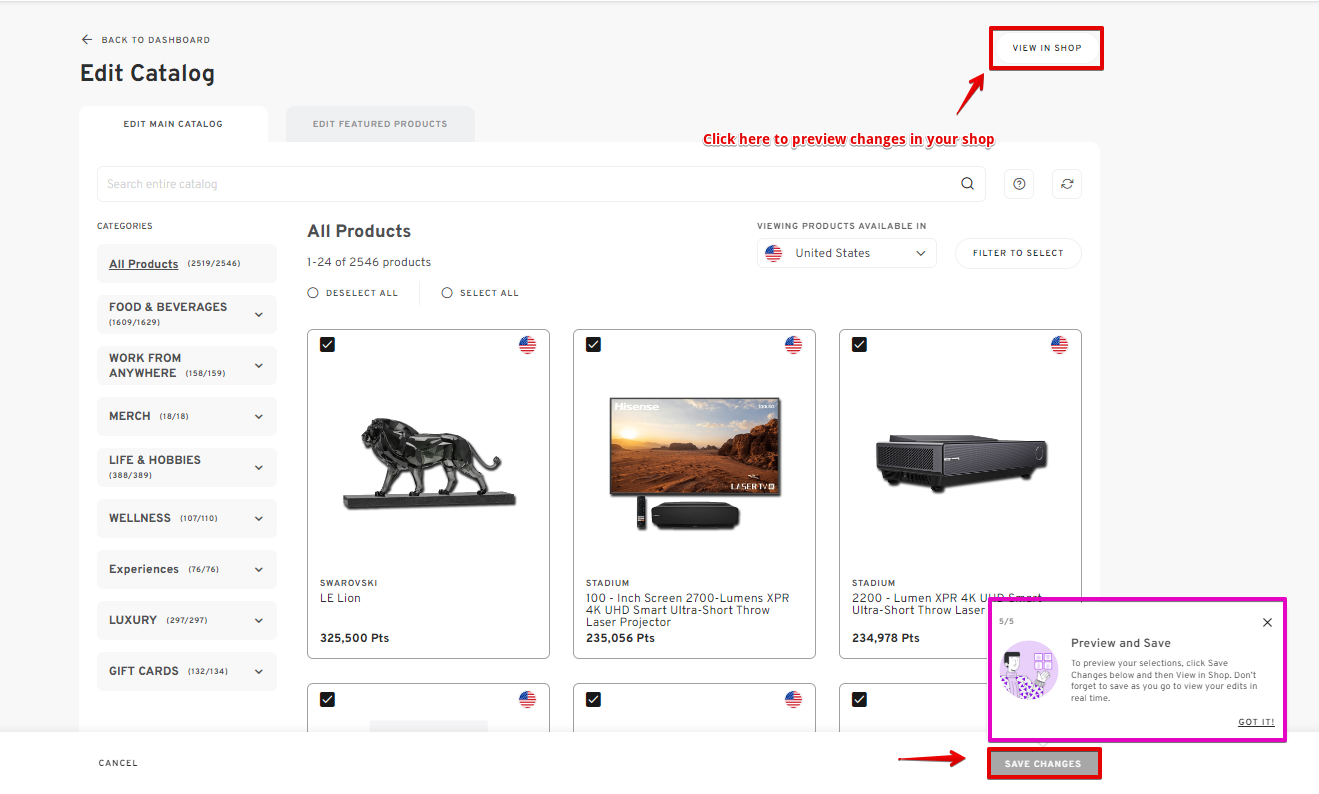Click the 1-24 of 2546 products text

click(369, 262)
